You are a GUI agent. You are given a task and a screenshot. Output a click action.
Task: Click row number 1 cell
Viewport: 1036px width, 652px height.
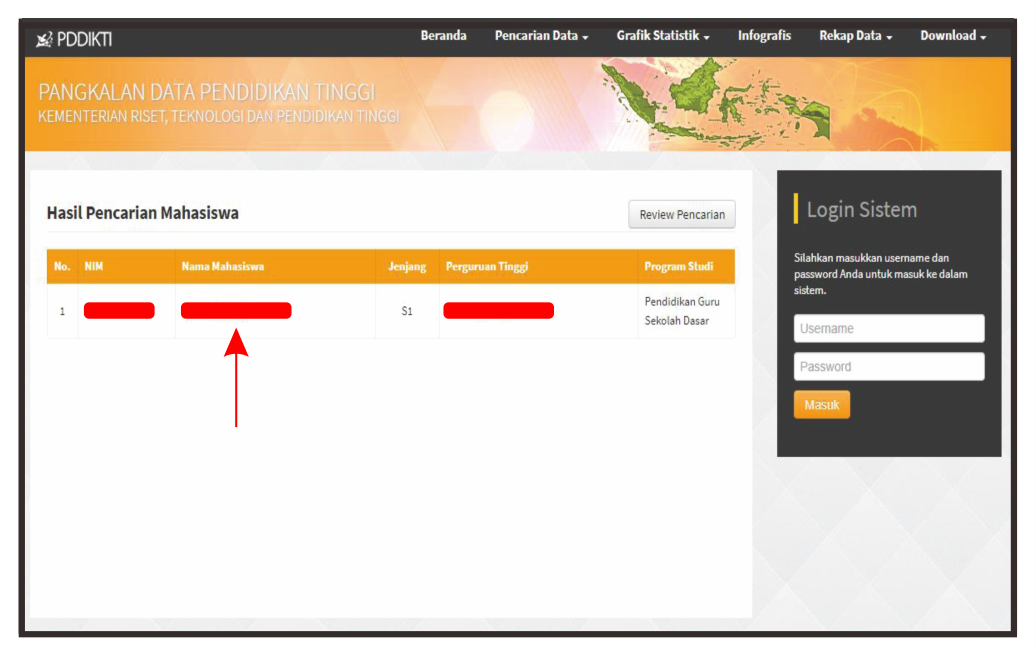62,311
